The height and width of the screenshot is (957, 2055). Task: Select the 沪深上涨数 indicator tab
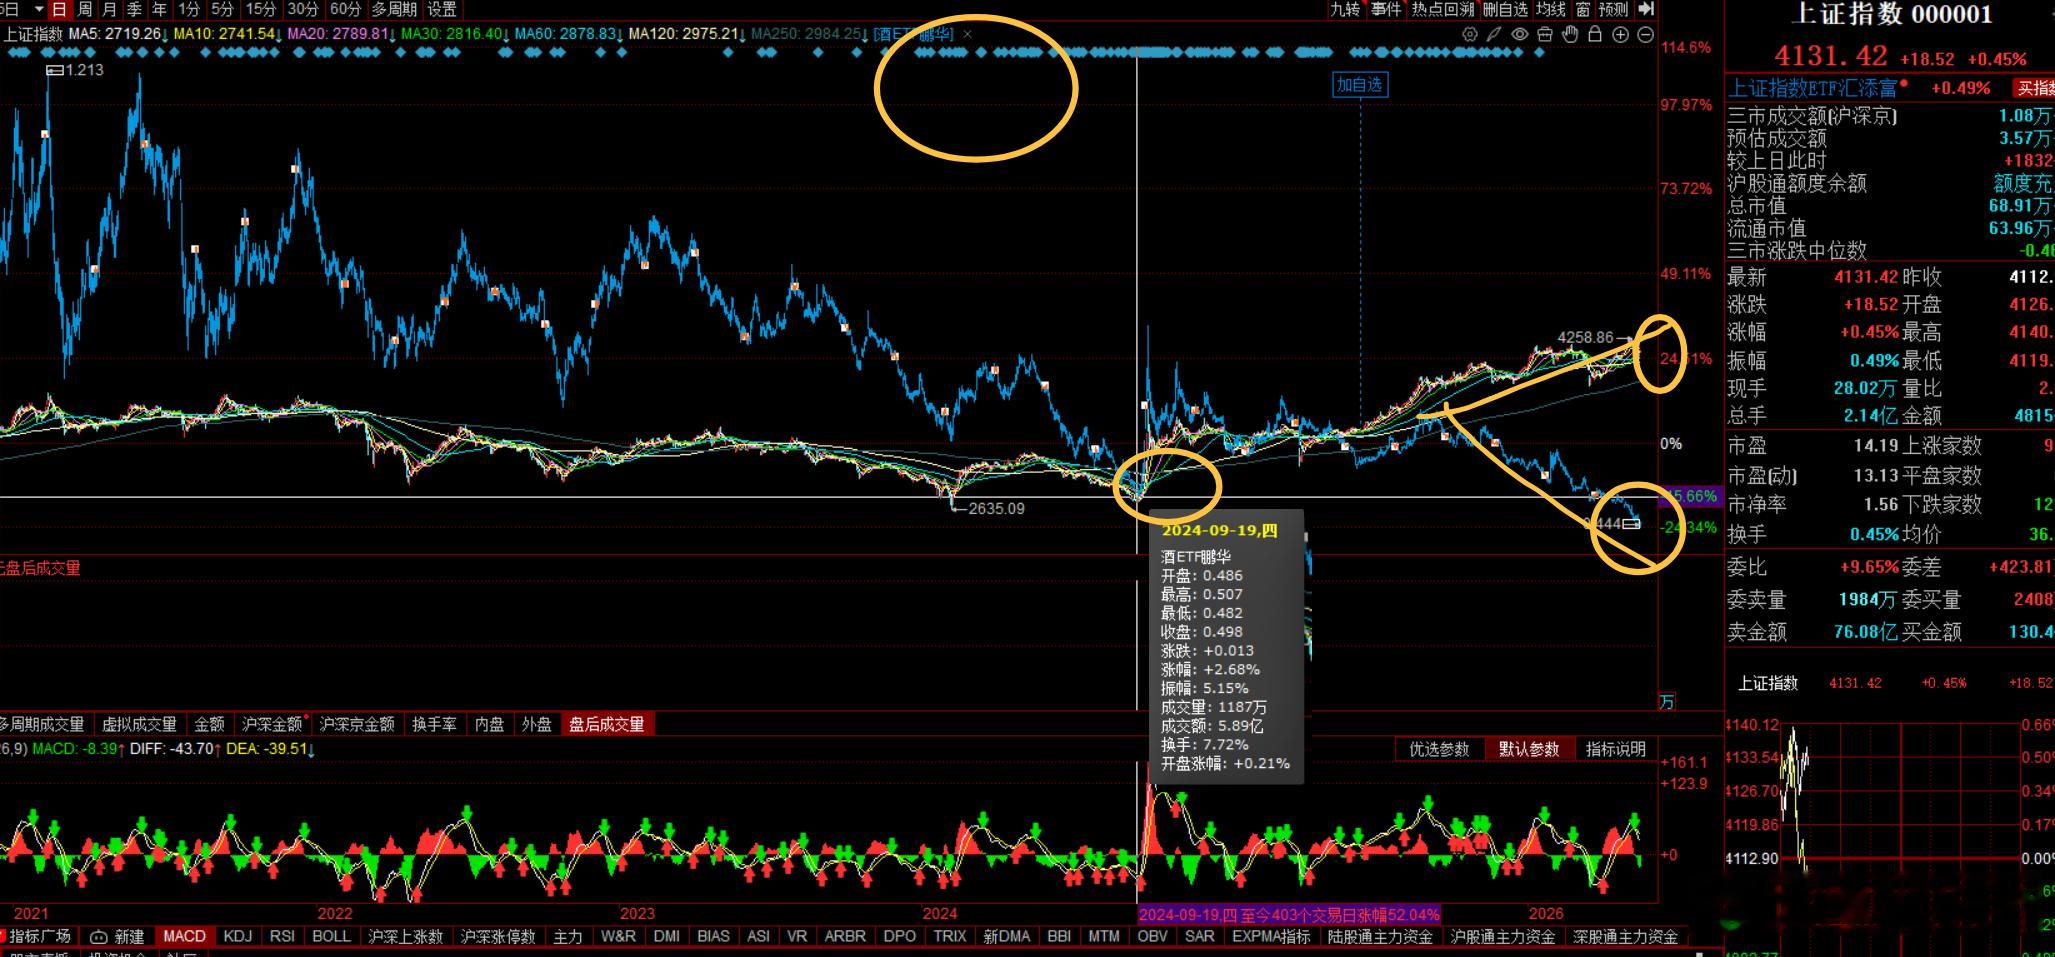click(x=405, y=936)
